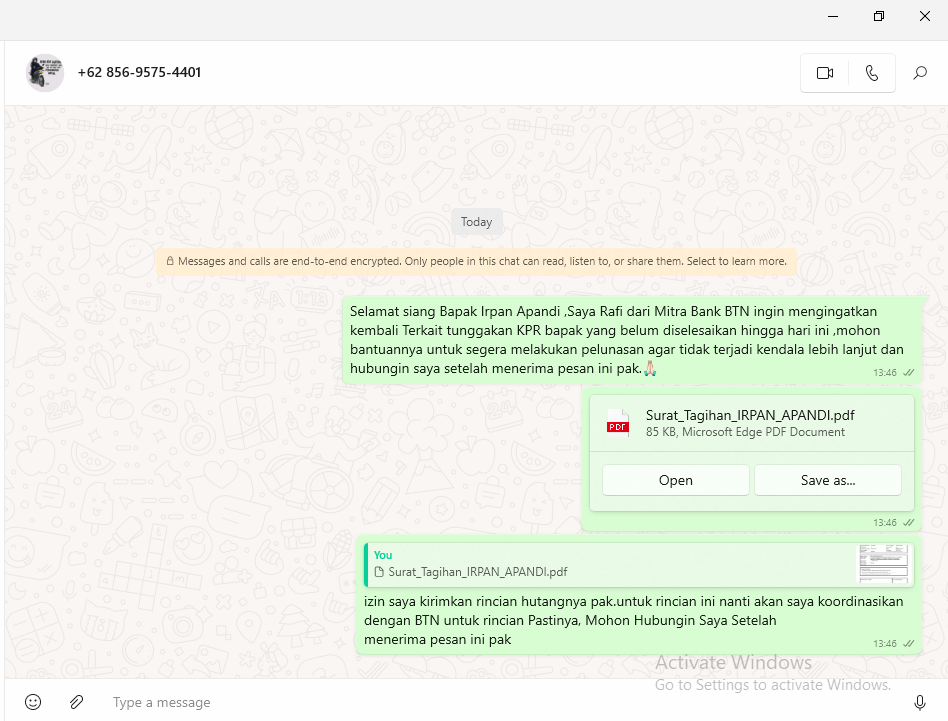
Task: Open the search in chat icon
Action: 920,73
